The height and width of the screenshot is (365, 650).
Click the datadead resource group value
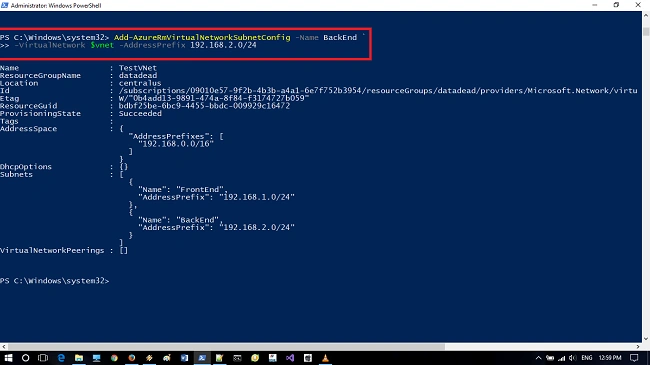(x=138, y=75)
